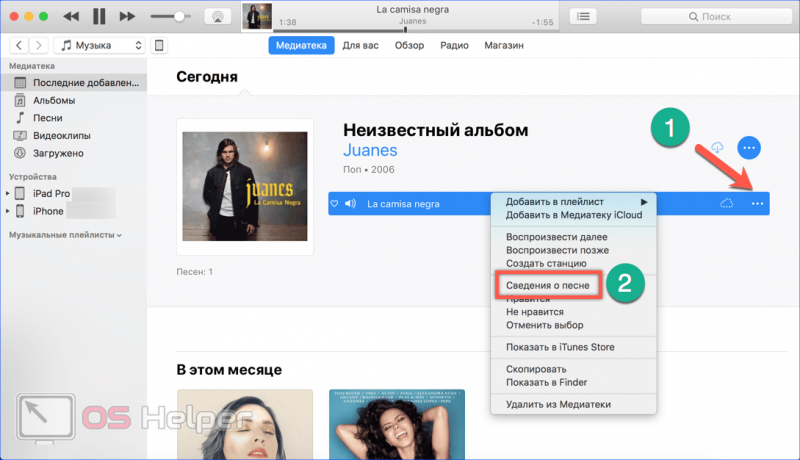This screenshot has height=460, width=800.
Task: Pause the currently playing song
Action: [x=99, y=16]
